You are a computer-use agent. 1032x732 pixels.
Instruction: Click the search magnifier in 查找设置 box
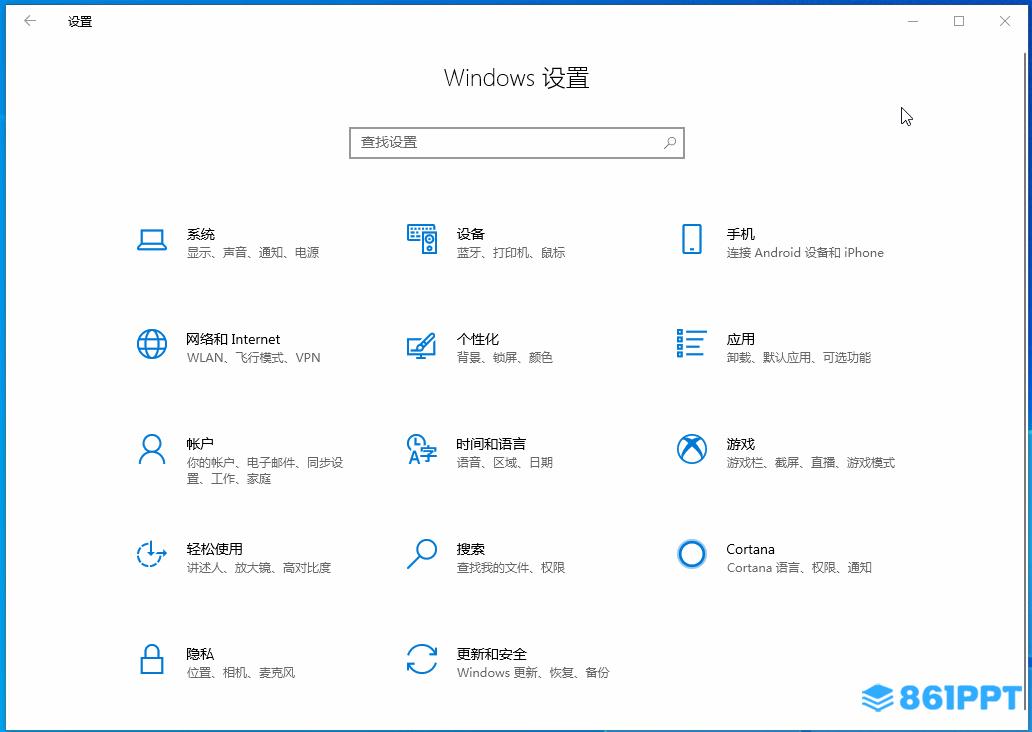(x=670, y=142)
